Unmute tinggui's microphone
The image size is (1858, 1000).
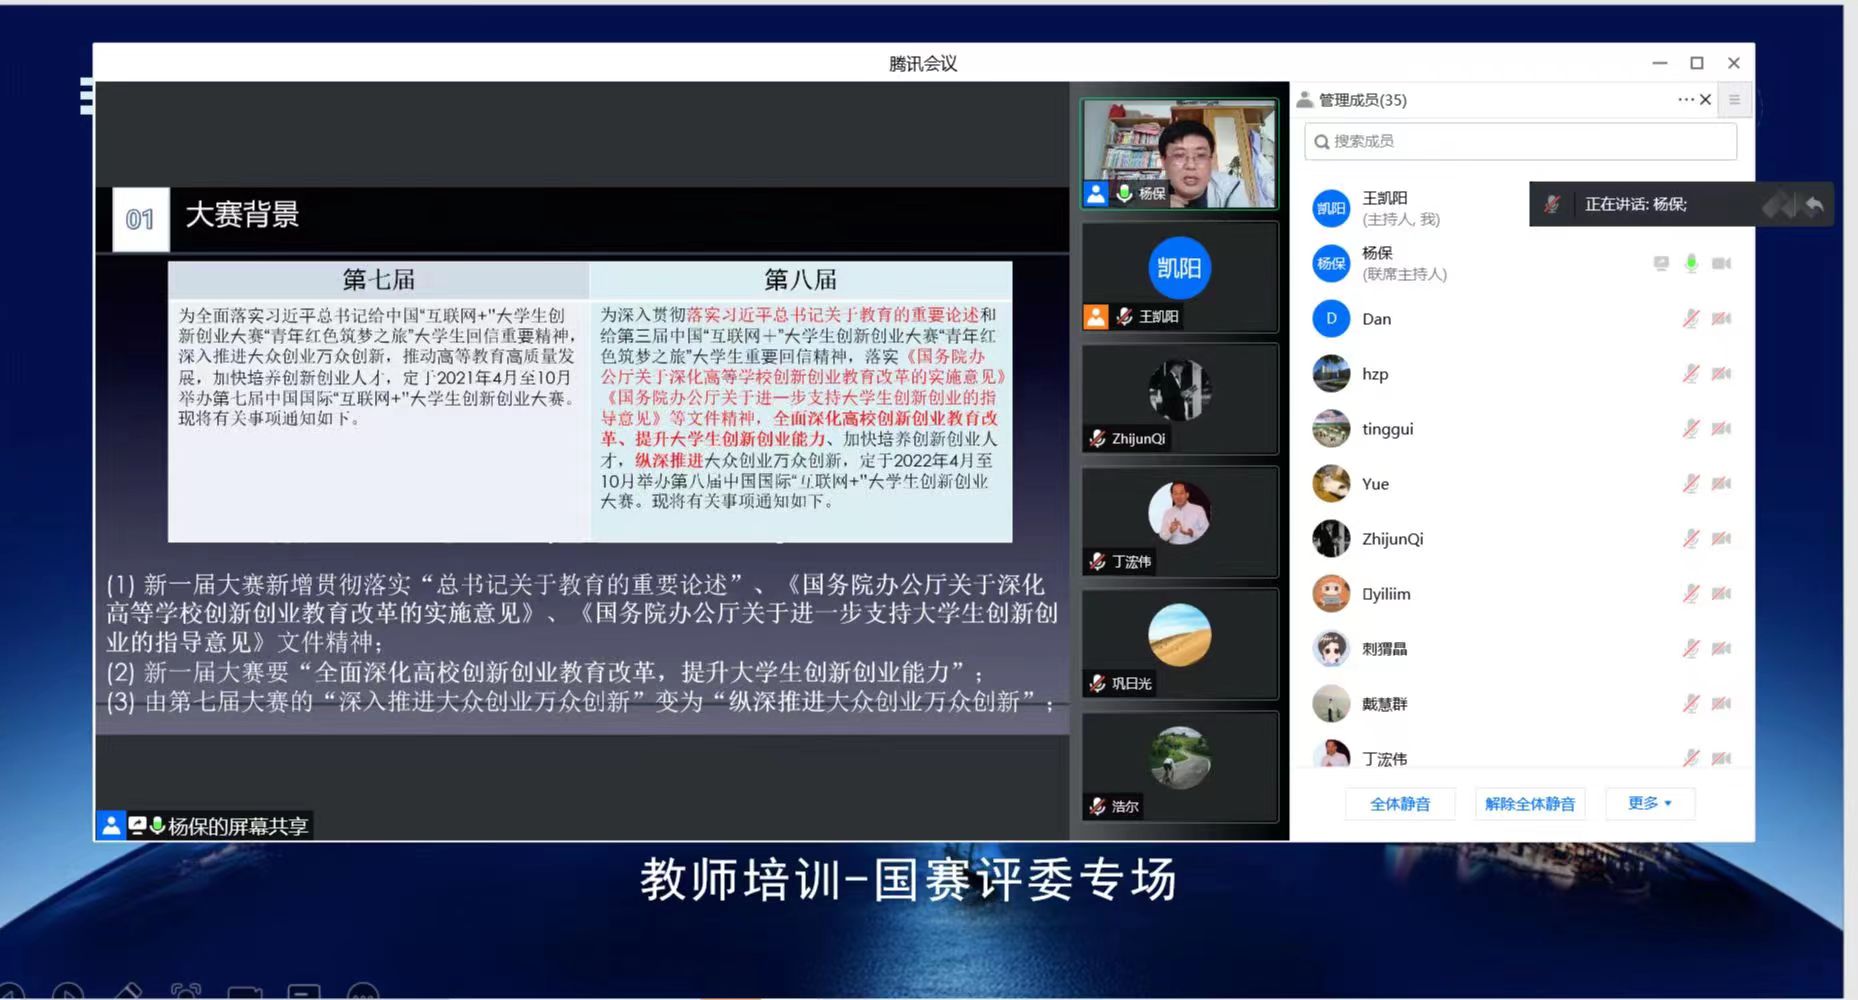(x=1692, y=428)
